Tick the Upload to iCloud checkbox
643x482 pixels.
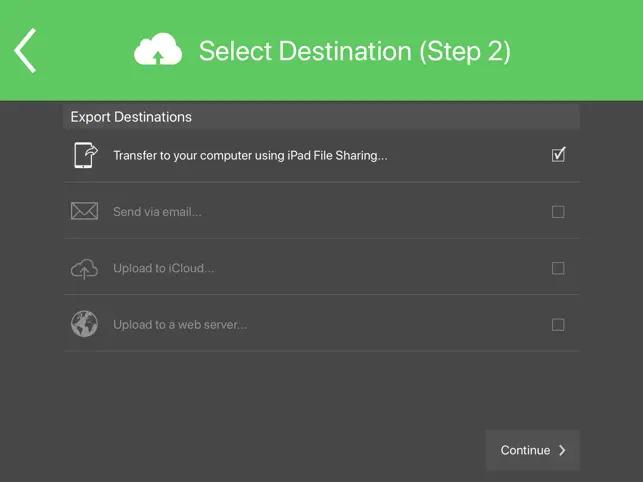pos(558,268)
